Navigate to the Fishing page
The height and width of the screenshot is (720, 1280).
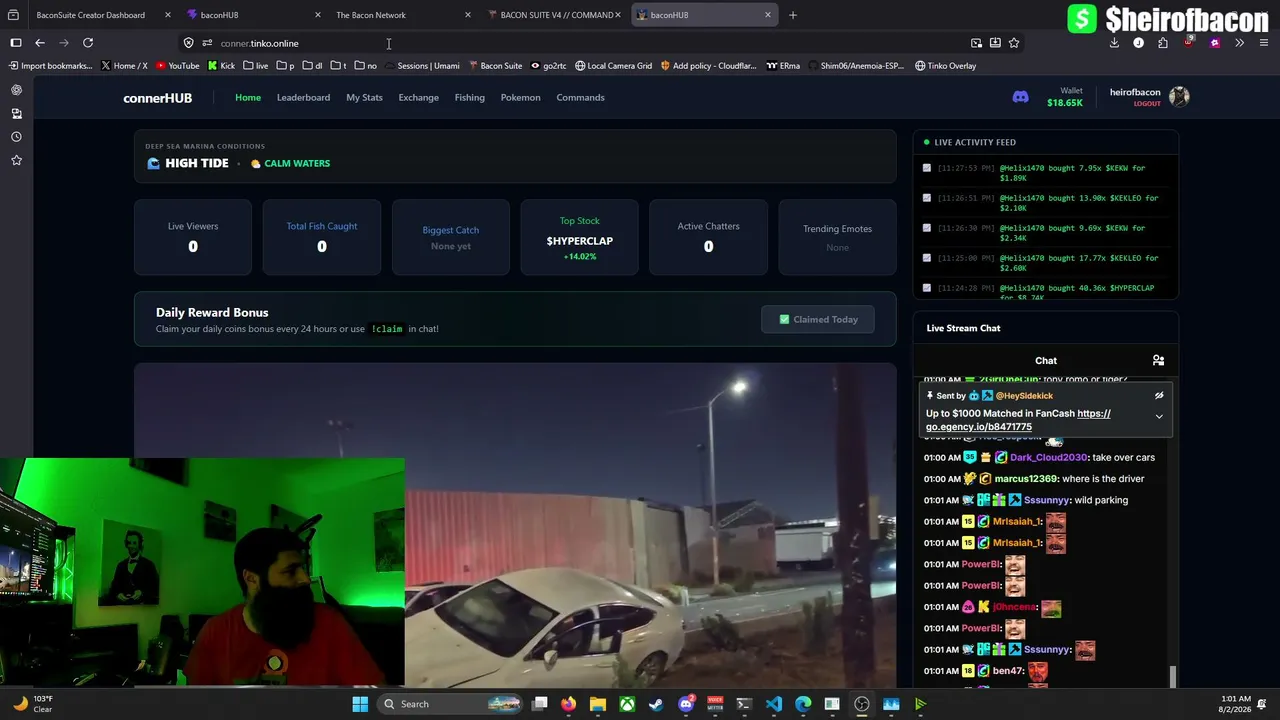point(469,97)
